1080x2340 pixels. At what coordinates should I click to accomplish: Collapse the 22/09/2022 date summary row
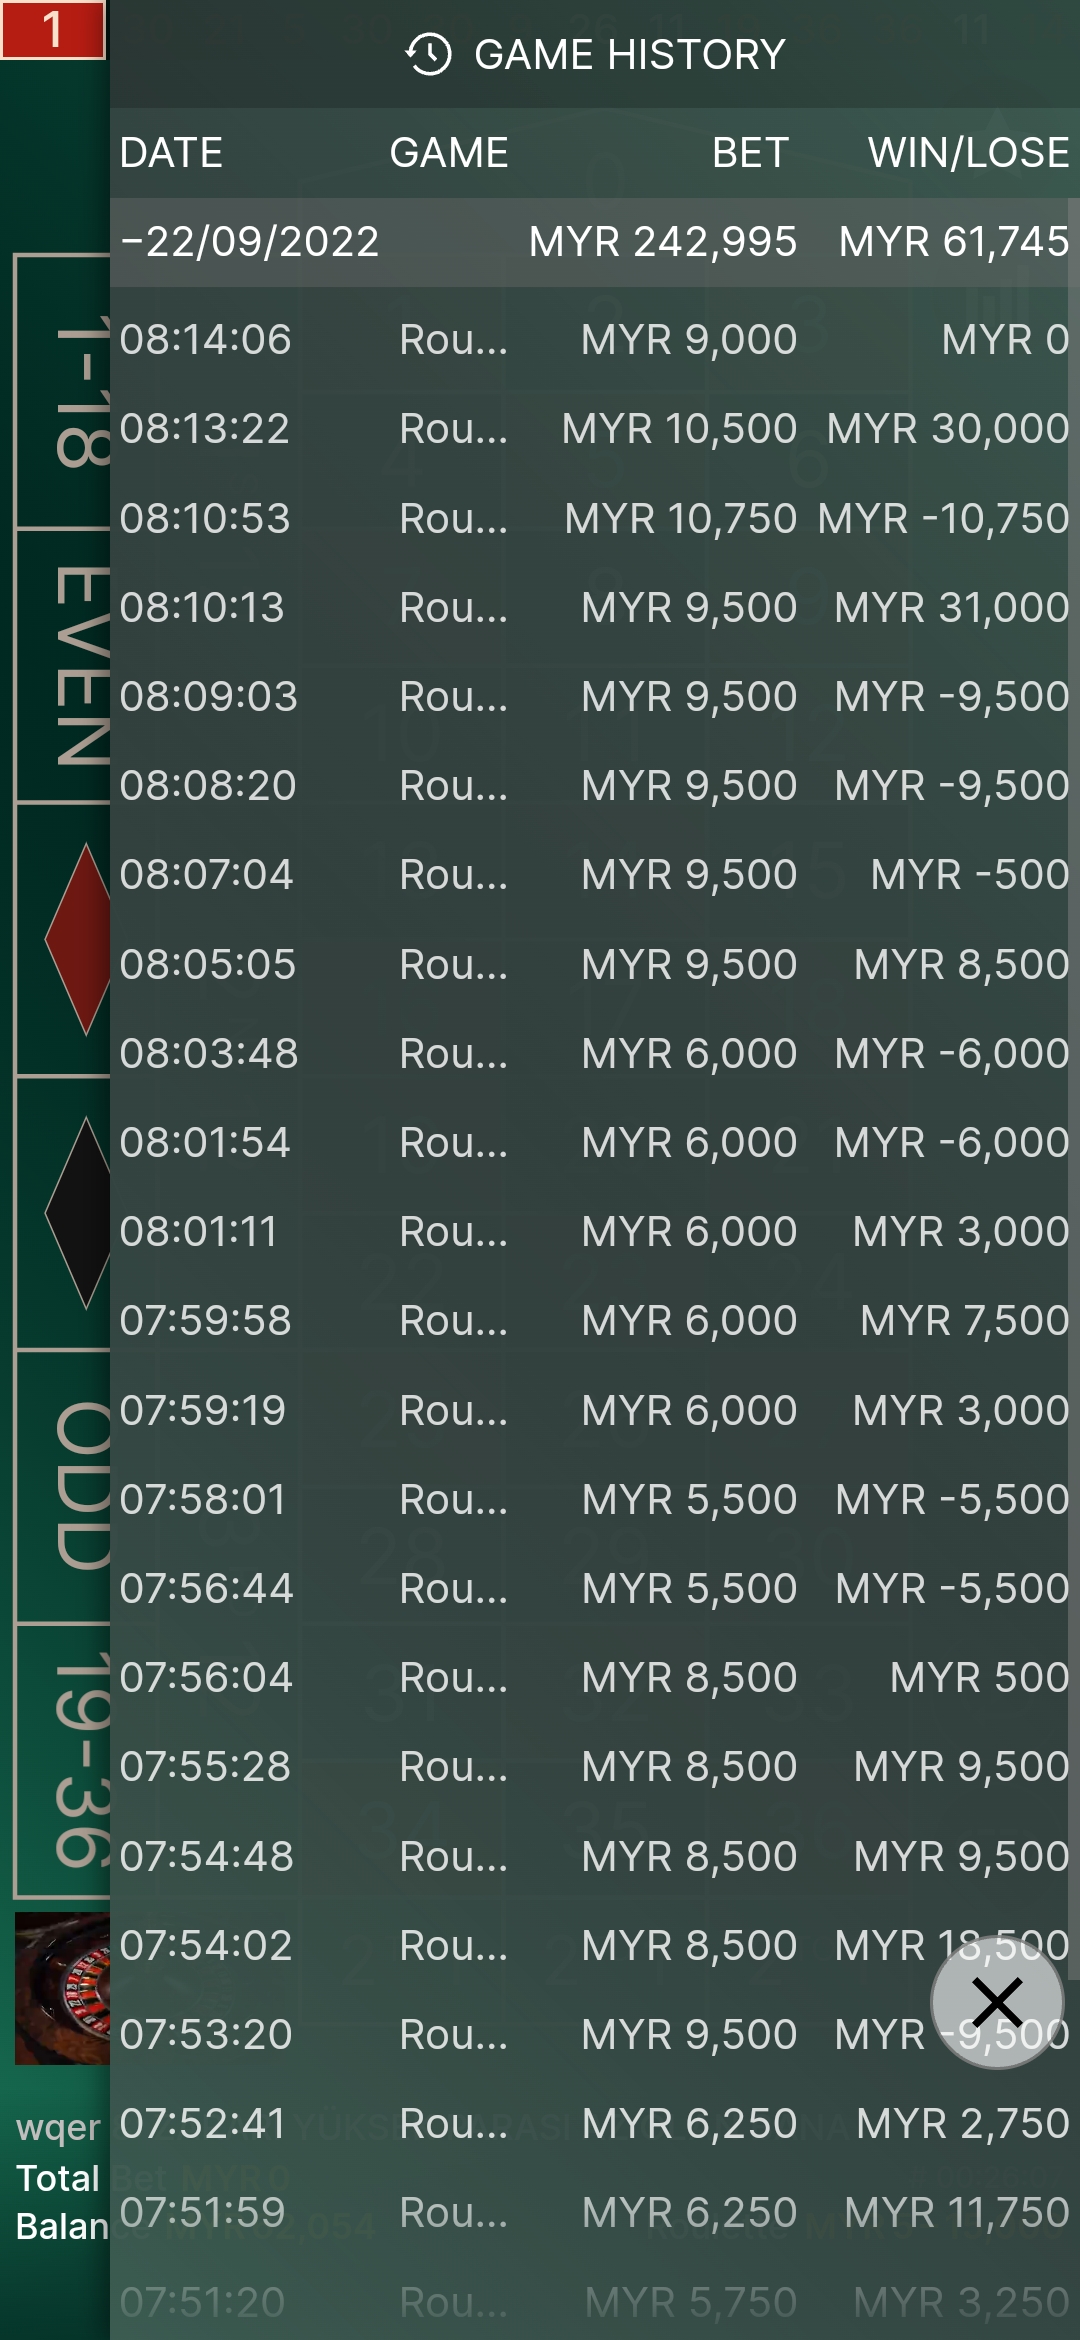coord(594,242)
